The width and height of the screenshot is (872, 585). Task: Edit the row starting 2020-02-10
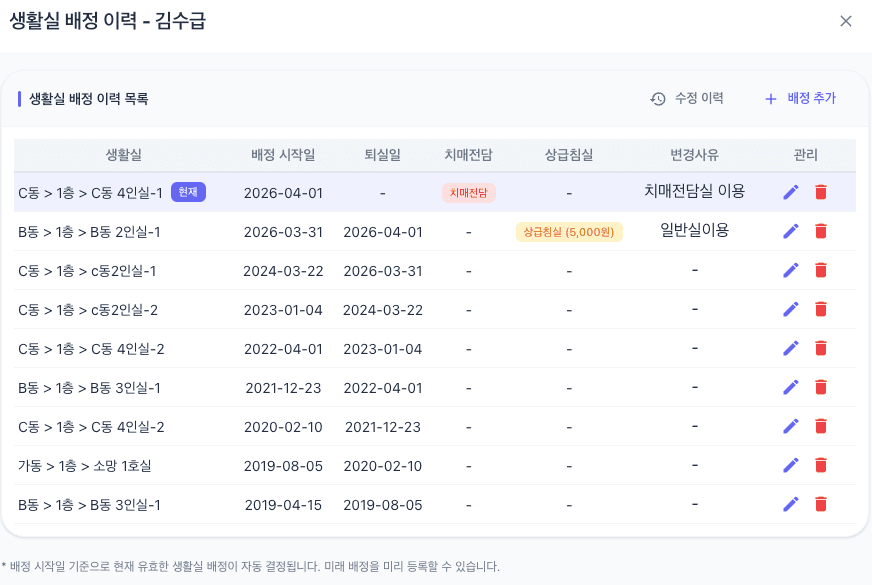(791, 426)
